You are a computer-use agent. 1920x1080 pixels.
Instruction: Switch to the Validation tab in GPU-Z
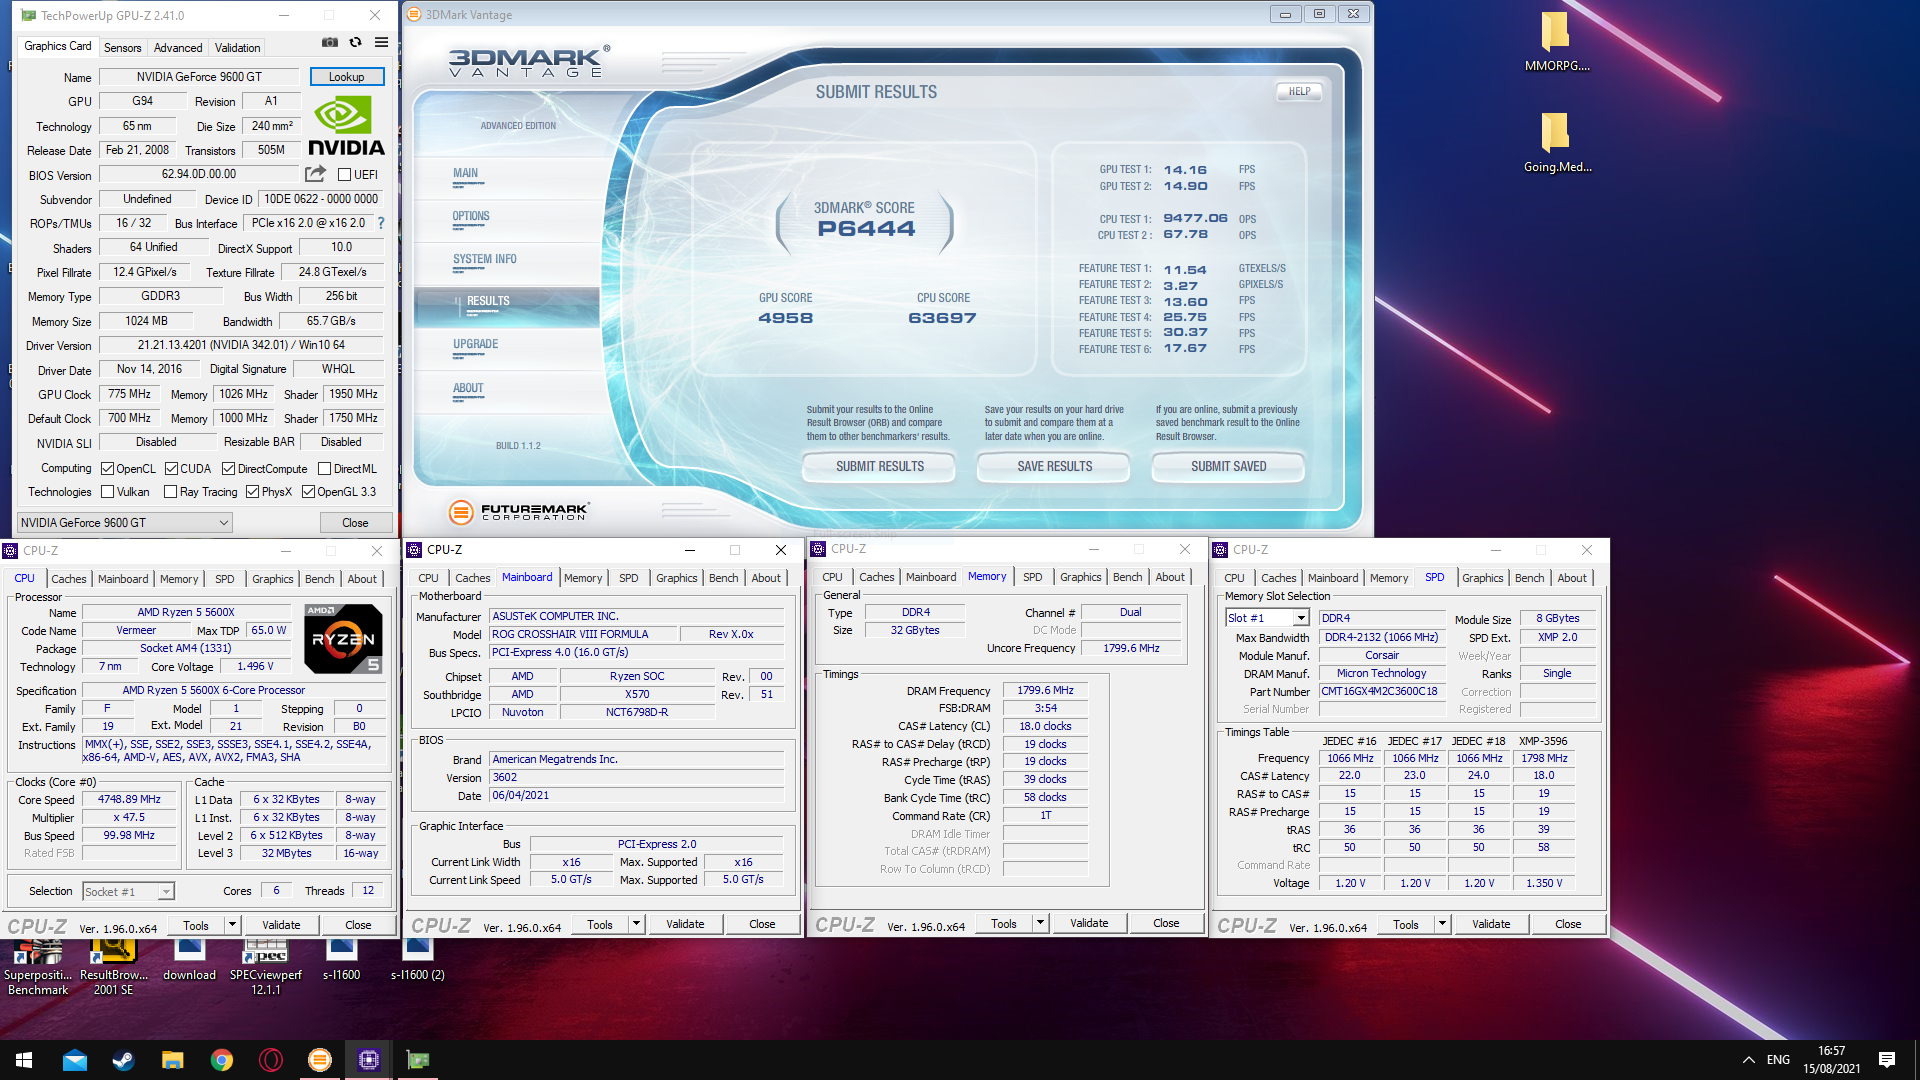click(237, 48)
